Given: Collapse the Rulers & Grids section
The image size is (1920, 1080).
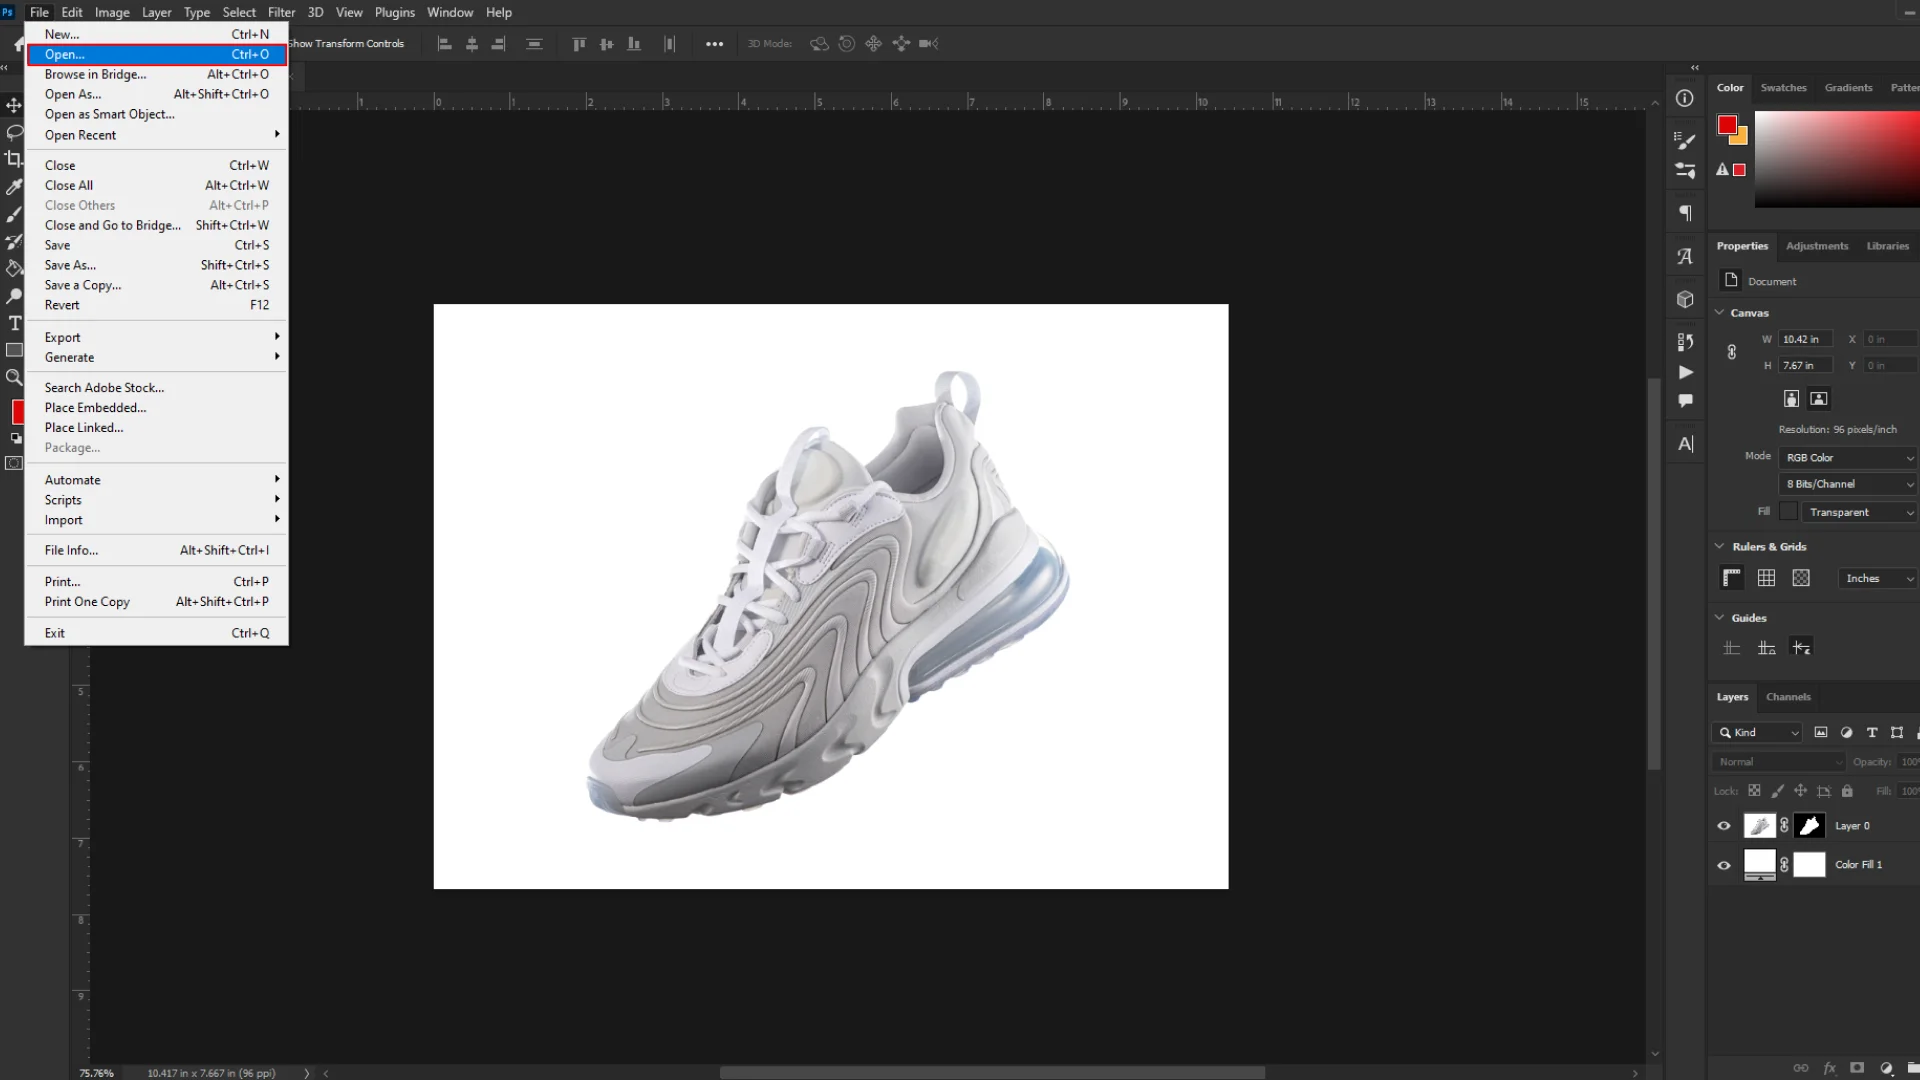Looking at the screenshot, I should pos(1719,546).
